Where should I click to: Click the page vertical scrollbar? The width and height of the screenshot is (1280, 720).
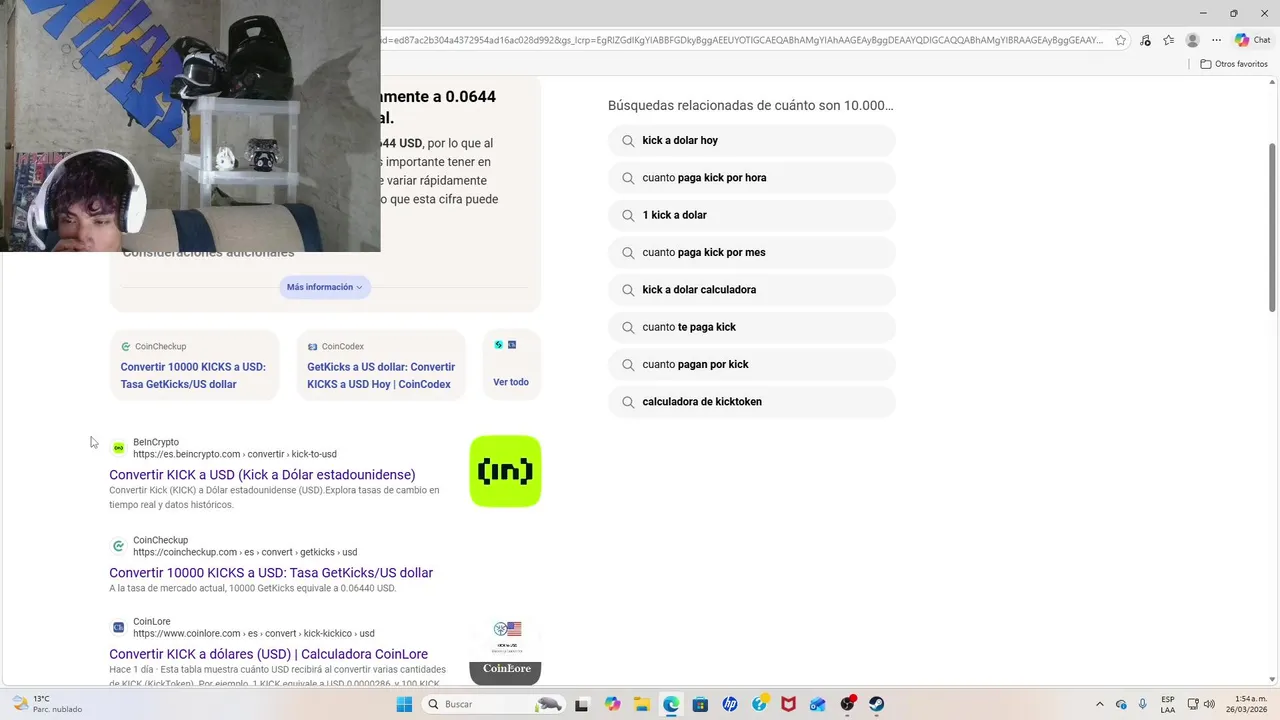click(x=1273, y=230)
